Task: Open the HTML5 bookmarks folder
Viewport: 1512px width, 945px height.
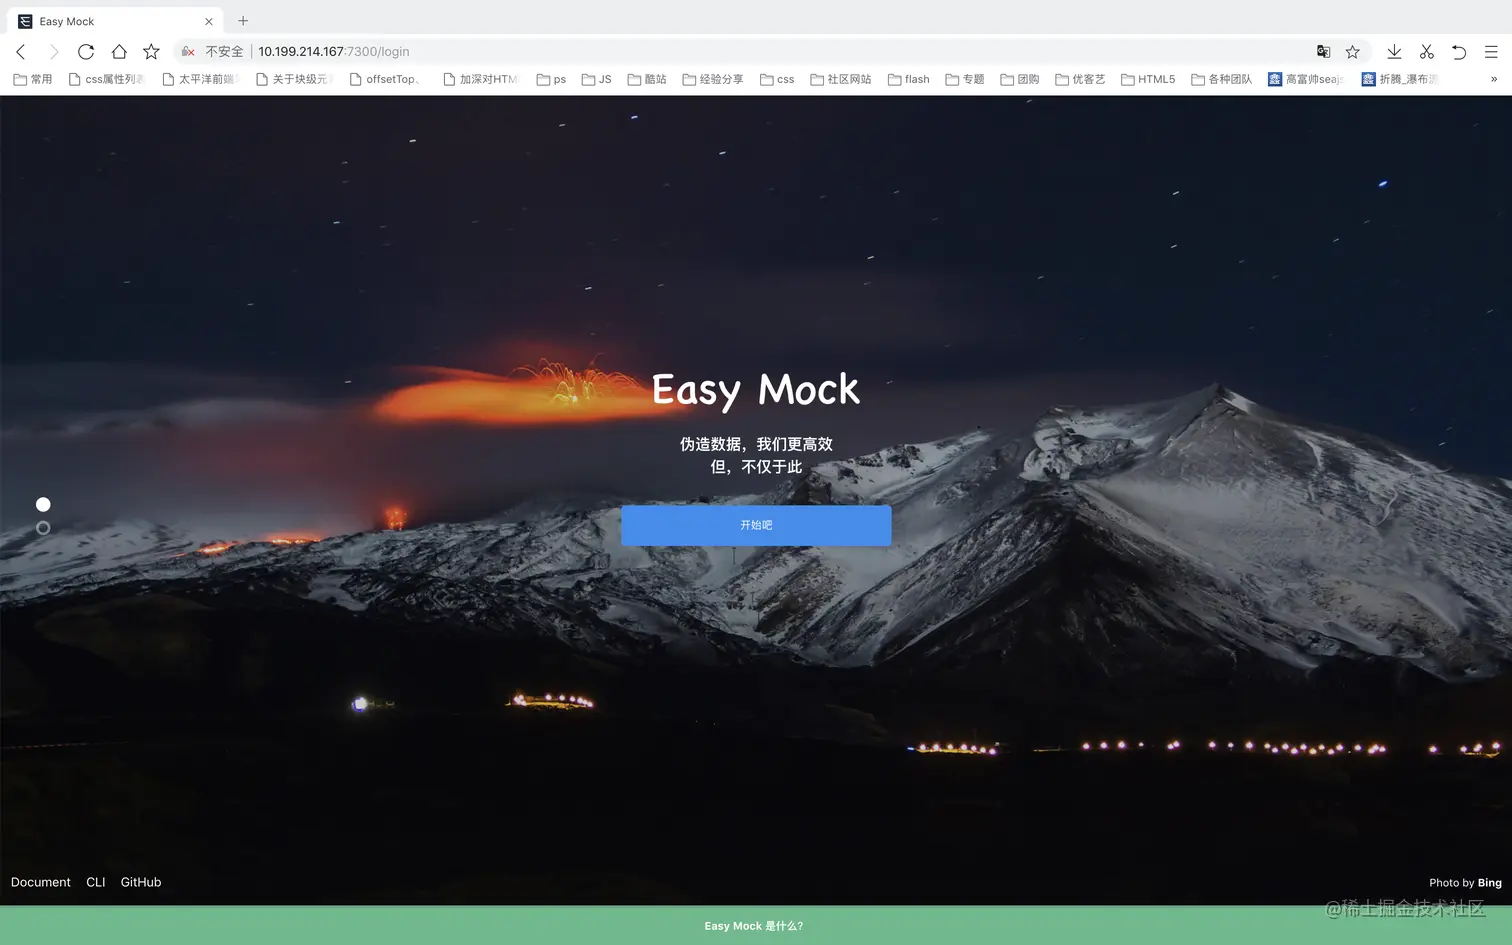Action: click(x=1148, y=79)
